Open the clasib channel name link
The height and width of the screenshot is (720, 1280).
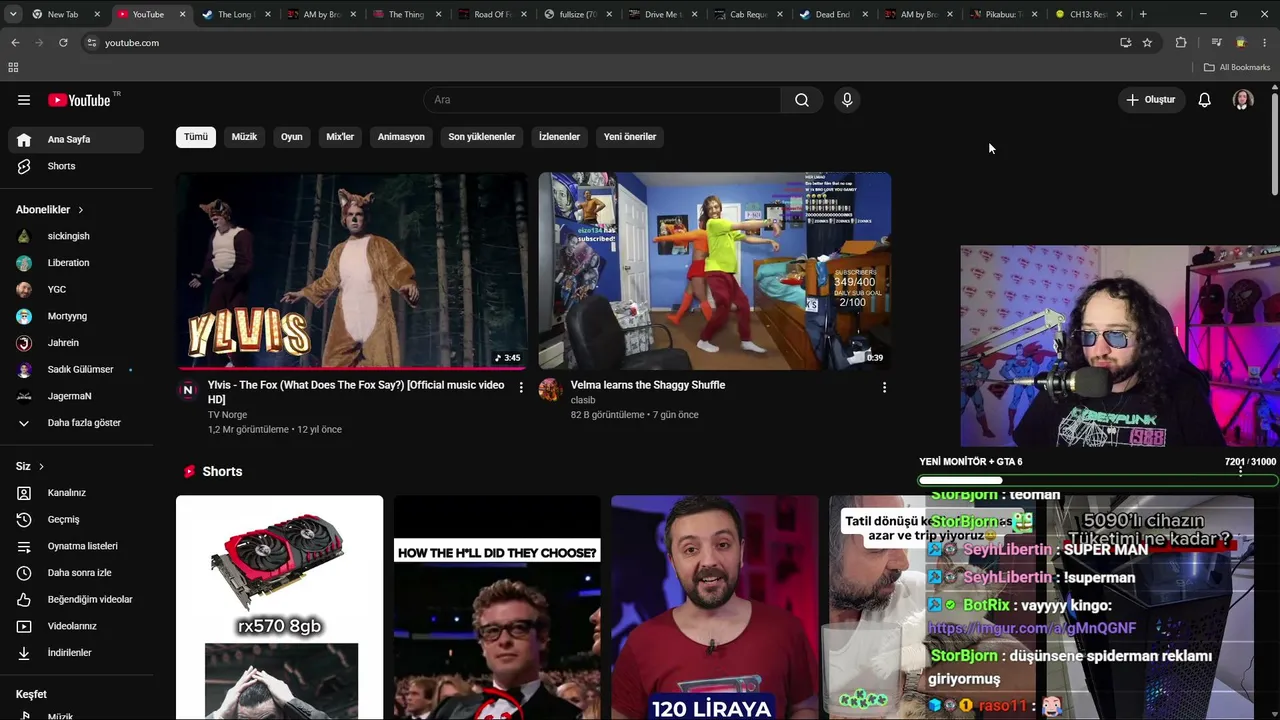point(583,400)
